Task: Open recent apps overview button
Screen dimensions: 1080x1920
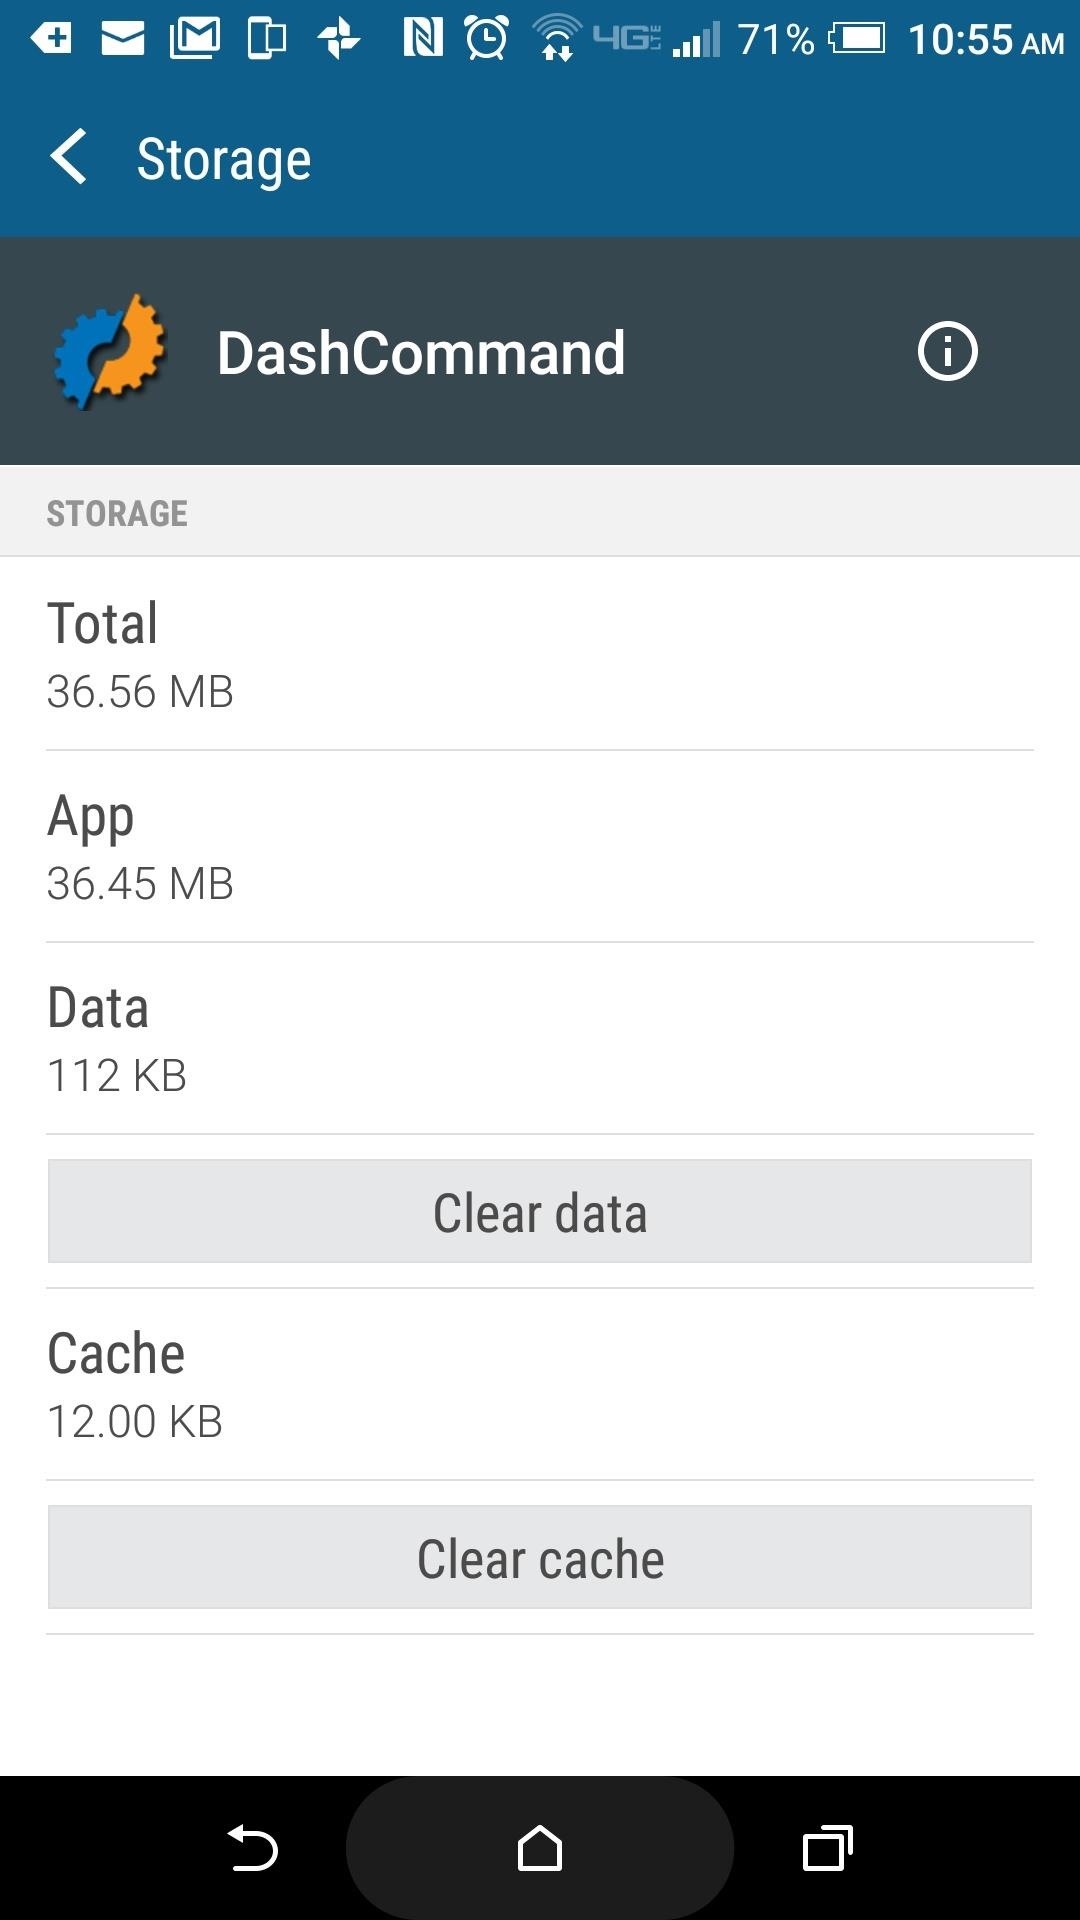Action: (x=828, y=1848)
